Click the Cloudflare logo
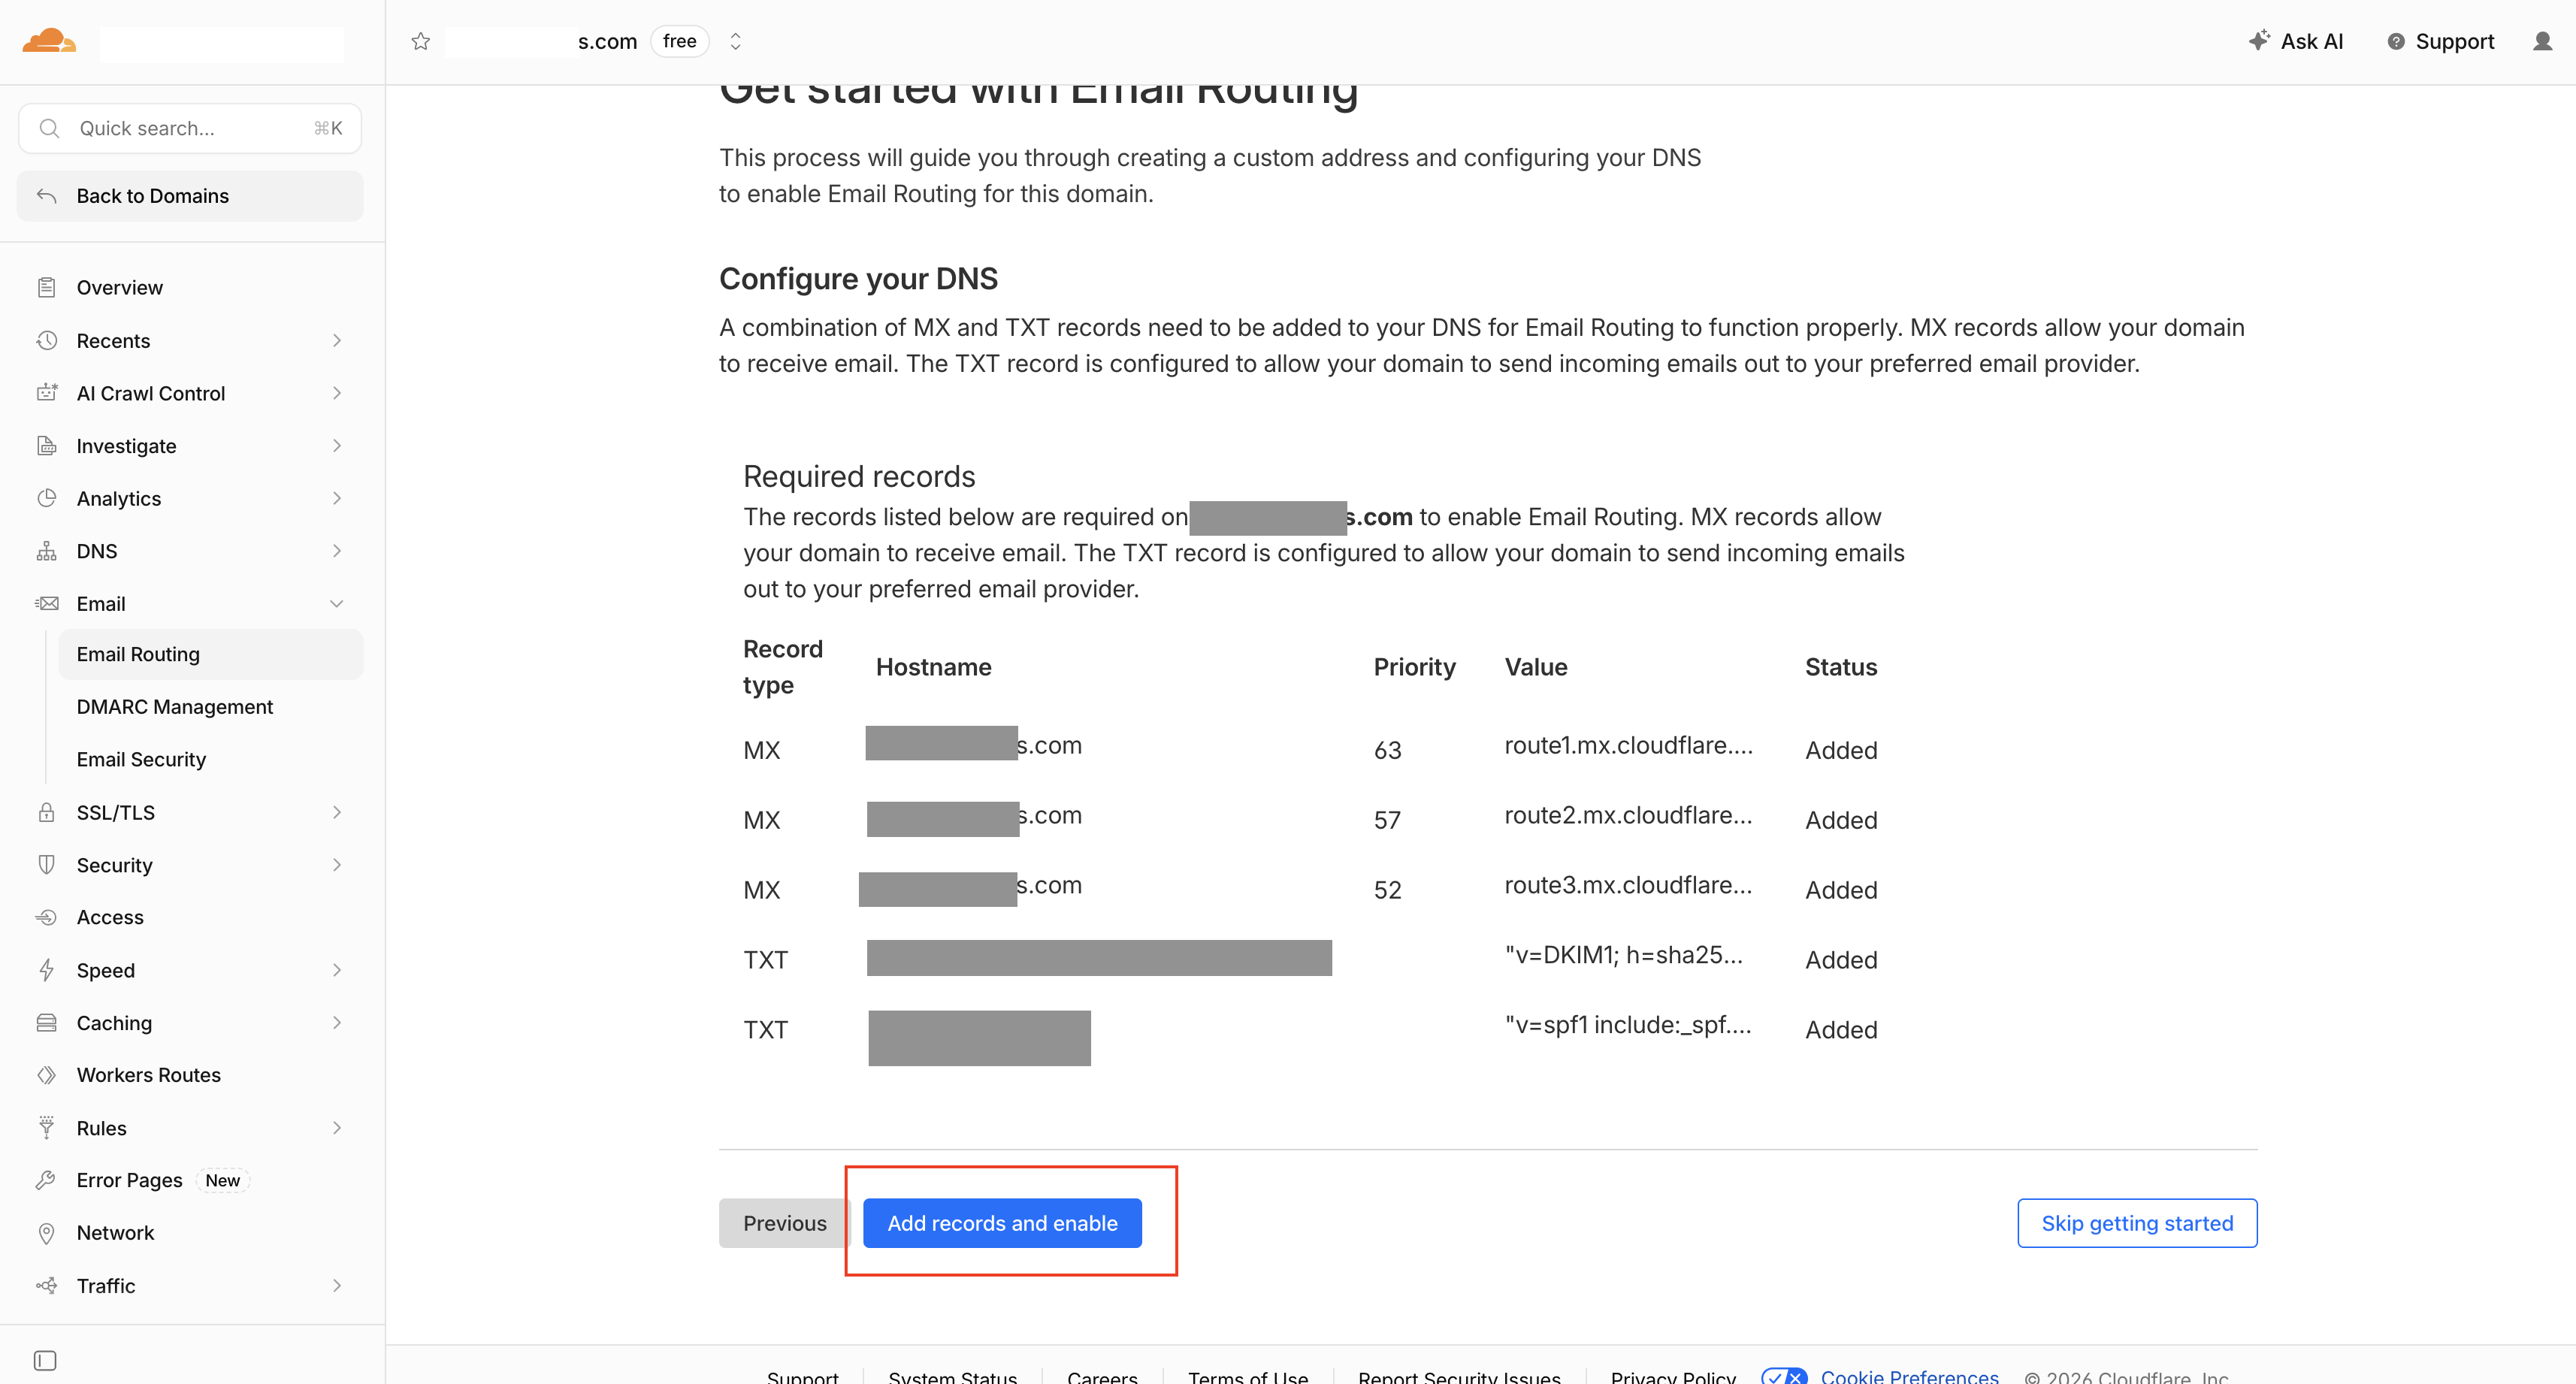 coord(49,41)
